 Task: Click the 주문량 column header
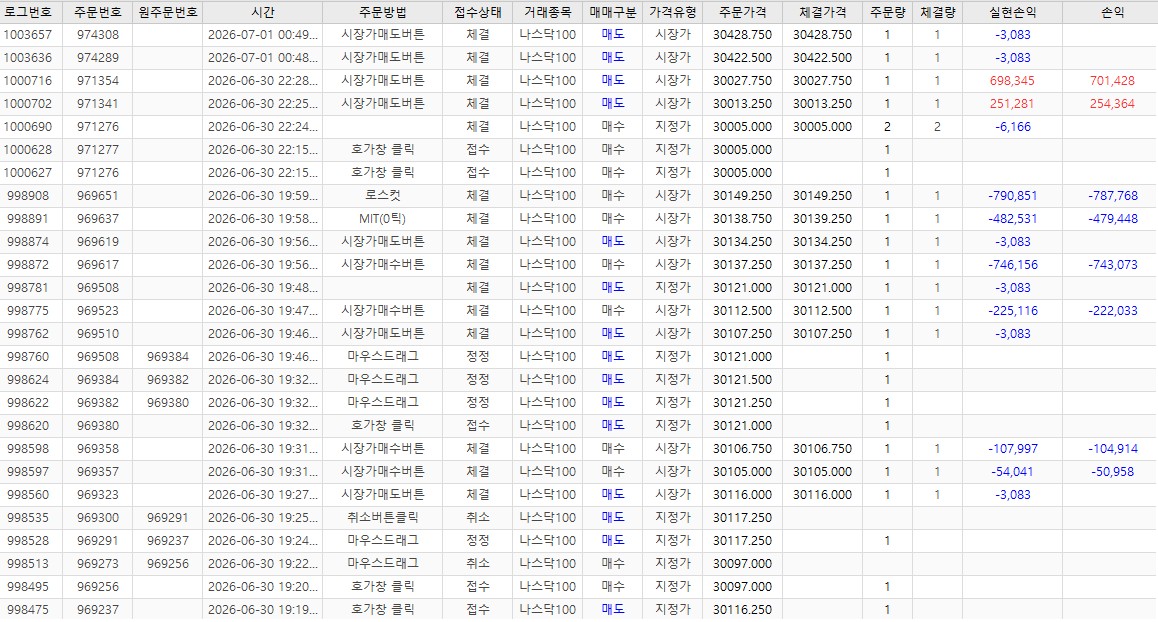pyautogui.click(x=887, y=12)
